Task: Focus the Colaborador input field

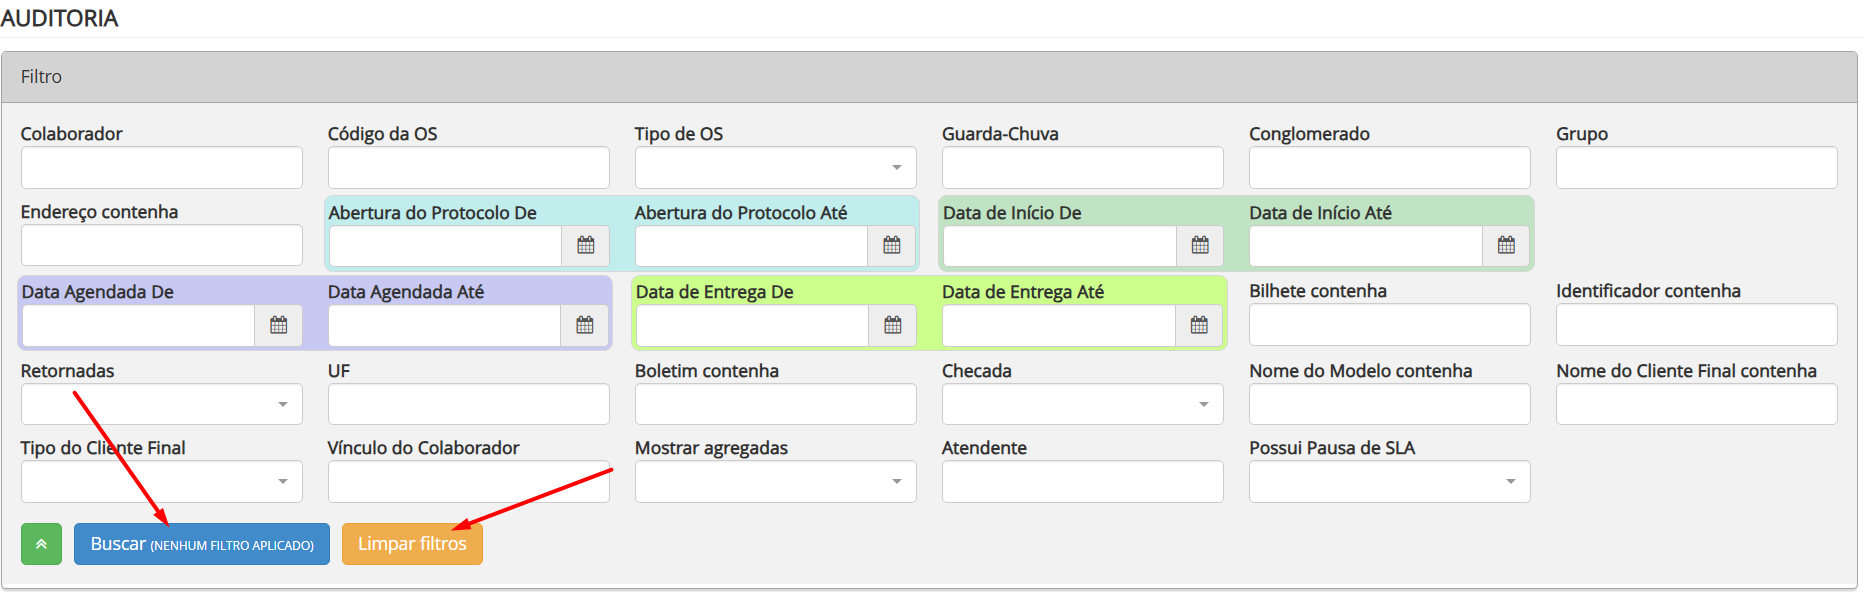Action: click(x=161, y=168)
